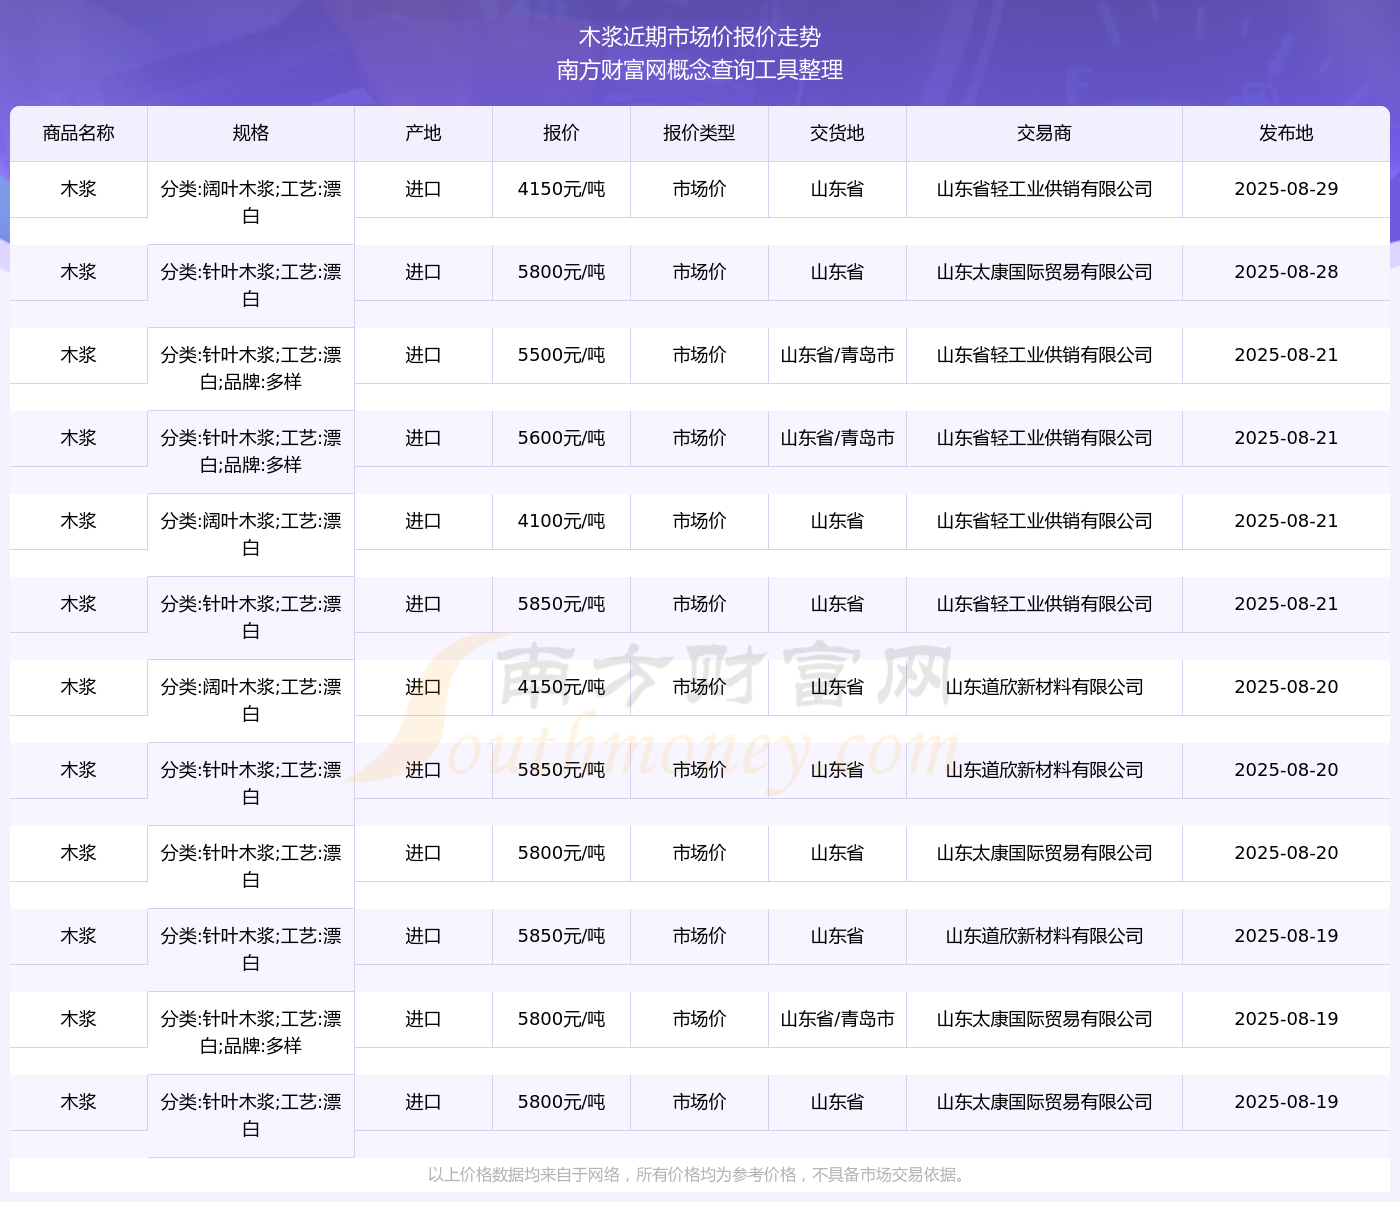Click 山东省 in the 2025-08-29 row
The height and width of the screenshot is (1205, 1400).
coord(837,189)
